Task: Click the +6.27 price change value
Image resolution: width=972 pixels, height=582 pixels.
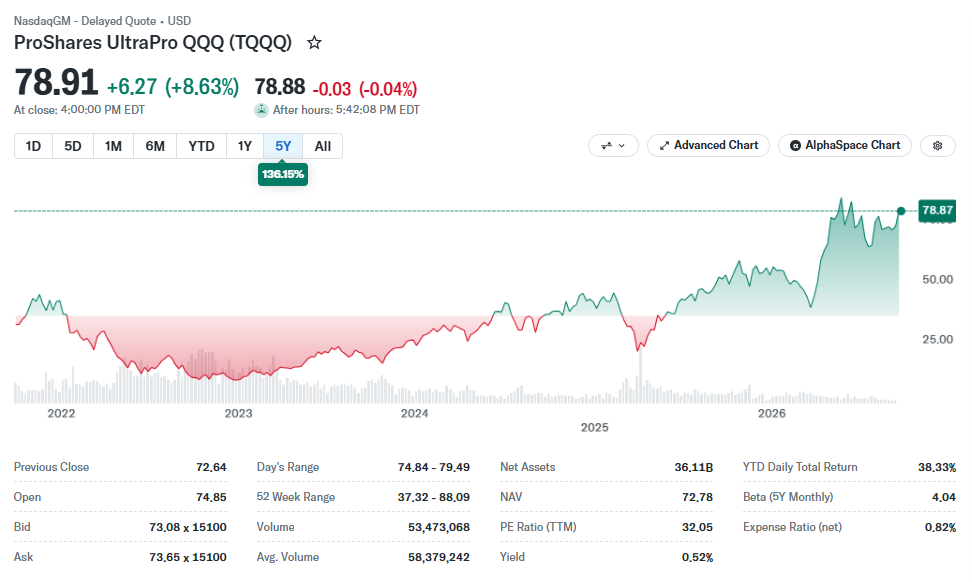Action: pos(132,87)
